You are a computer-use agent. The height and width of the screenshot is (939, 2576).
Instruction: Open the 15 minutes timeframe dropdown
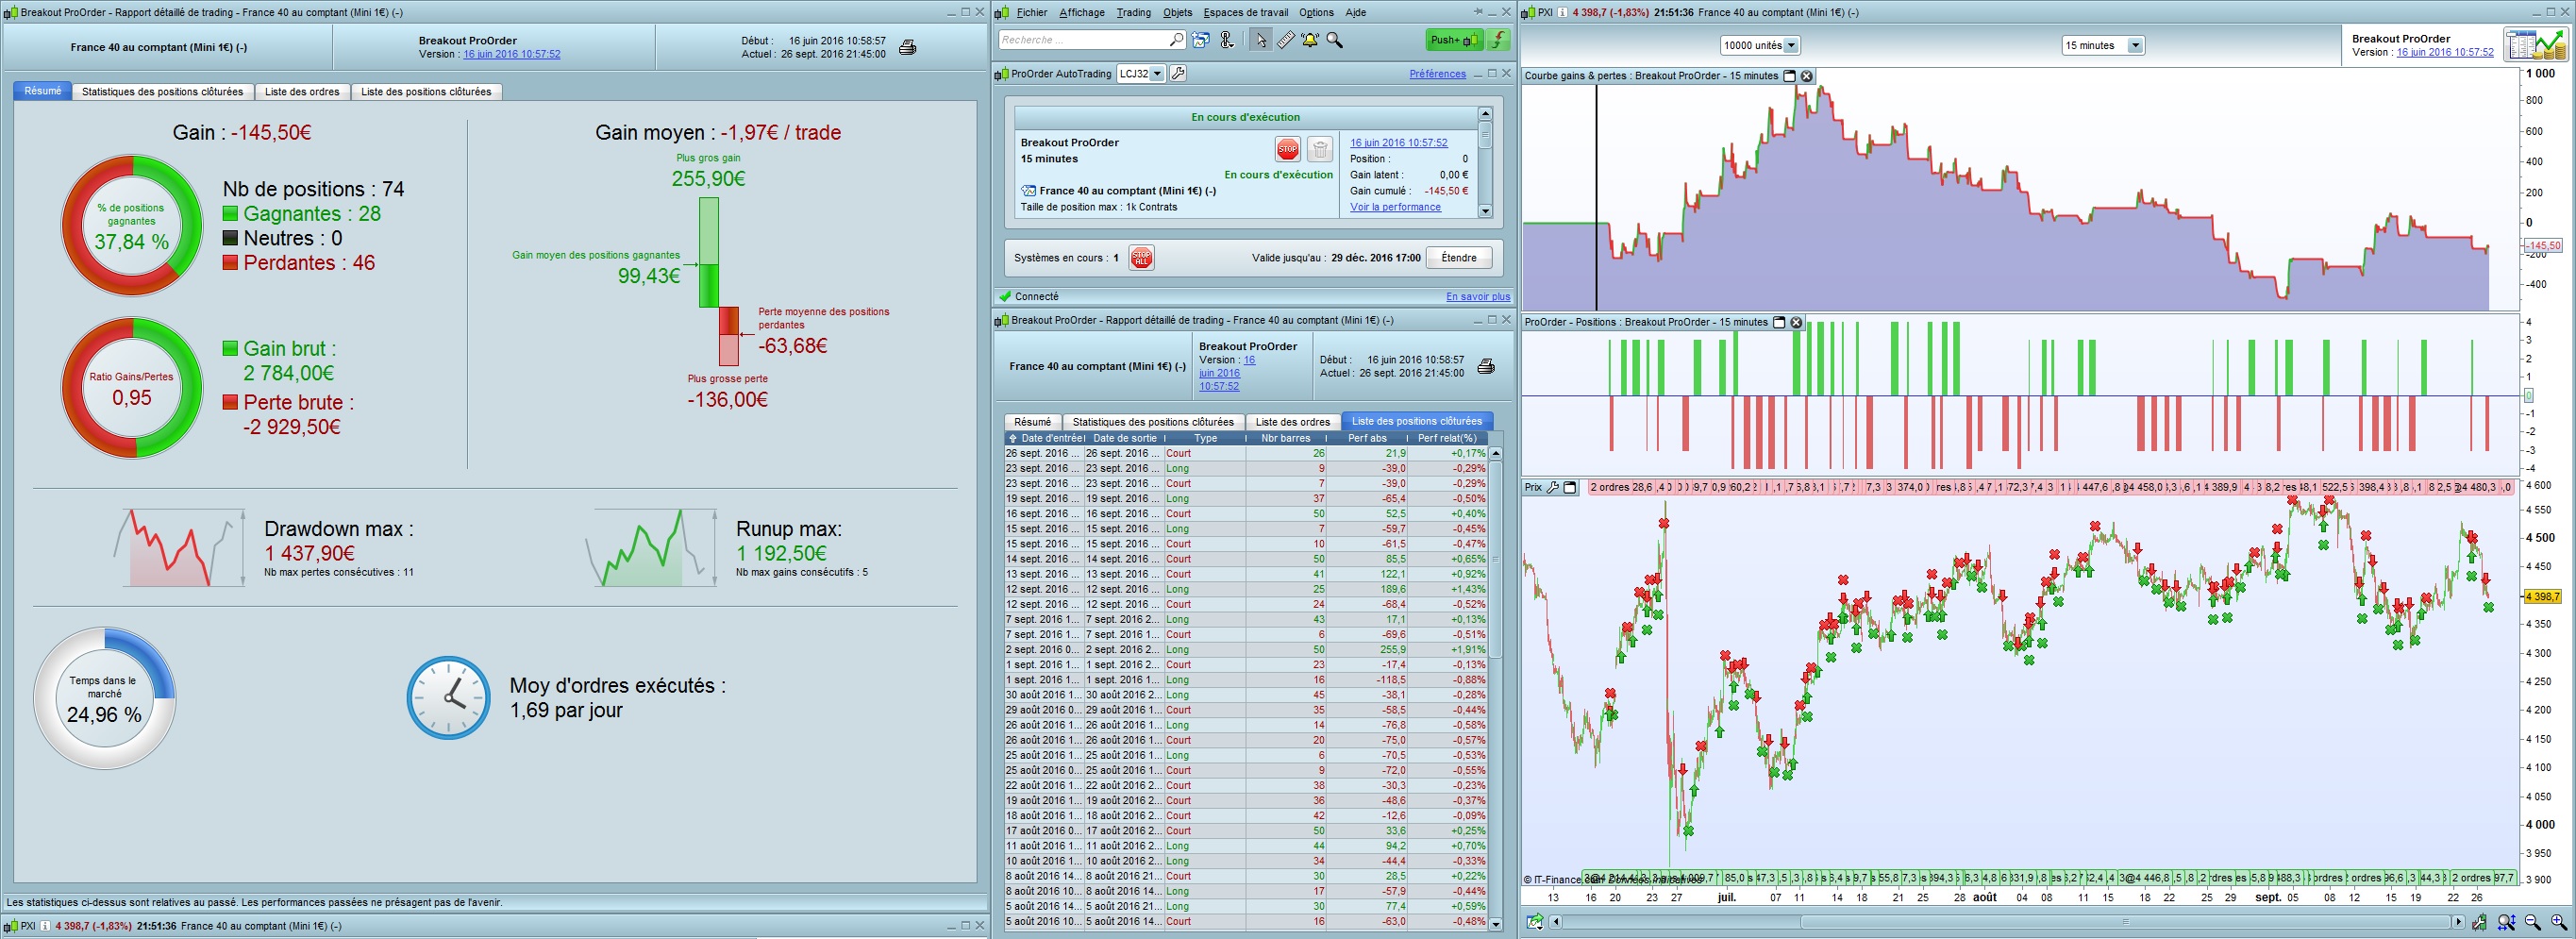tap(2134, 46)
